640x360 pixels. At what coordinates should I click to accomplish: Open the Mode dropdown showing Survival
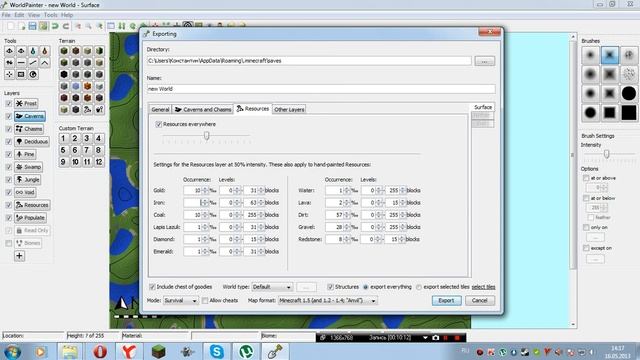click(x=180, y=300)
